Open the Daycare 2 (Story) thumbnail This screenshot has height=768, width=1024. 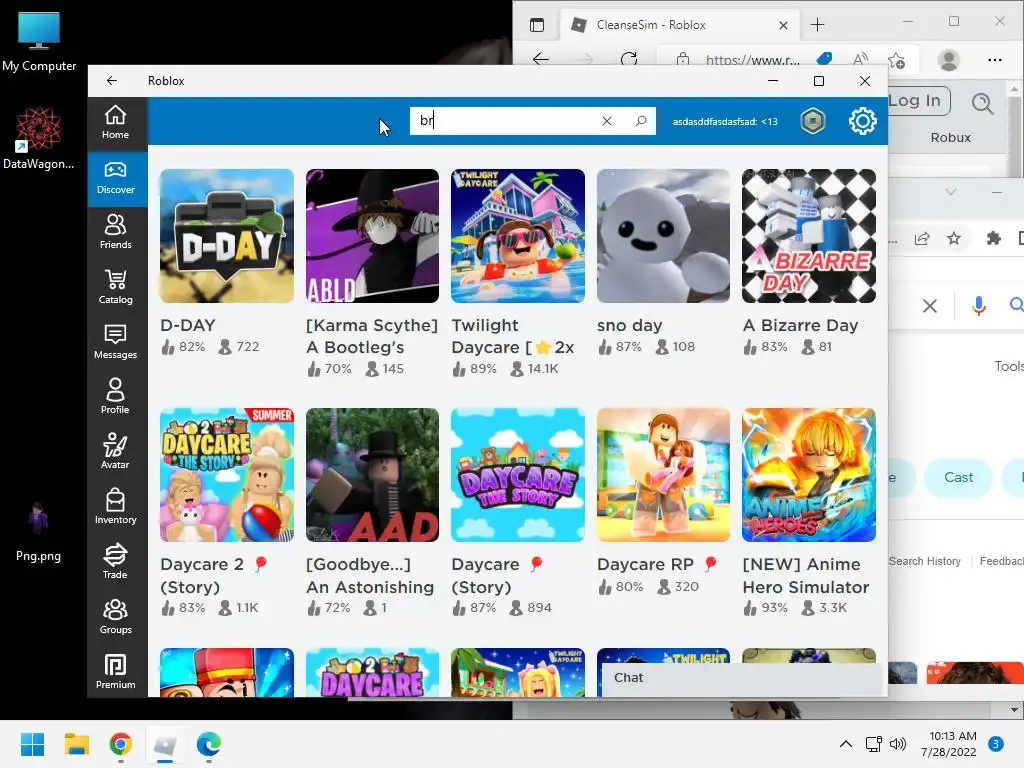(227, 475)
